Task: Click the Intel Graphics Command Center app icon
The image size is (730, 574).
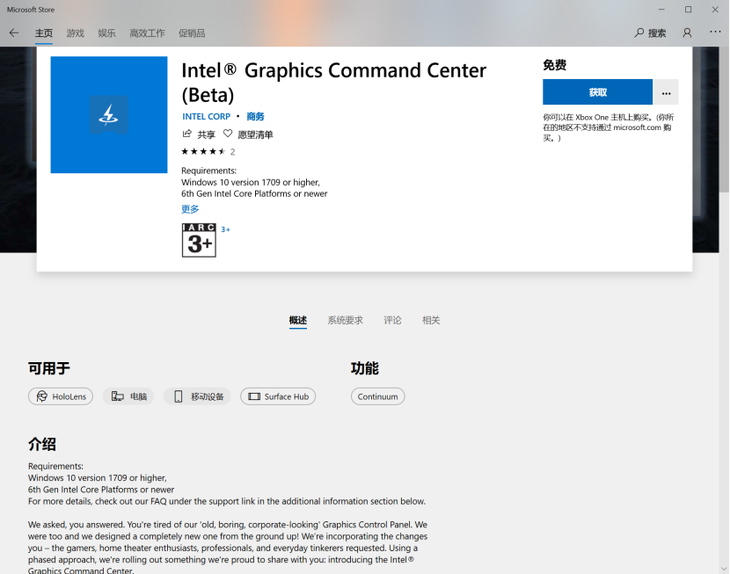Action: click(x=109, y=115)
